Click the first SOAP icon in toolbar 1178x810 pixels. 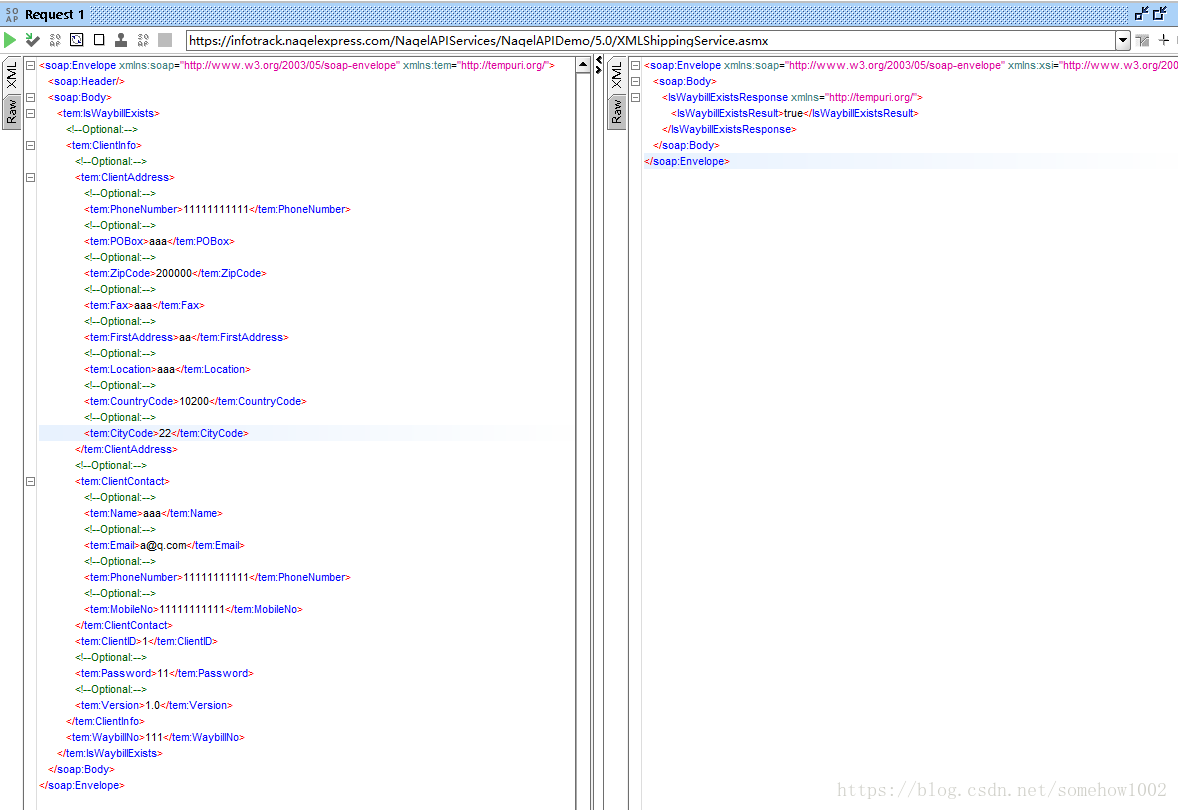tap(55, 40)
